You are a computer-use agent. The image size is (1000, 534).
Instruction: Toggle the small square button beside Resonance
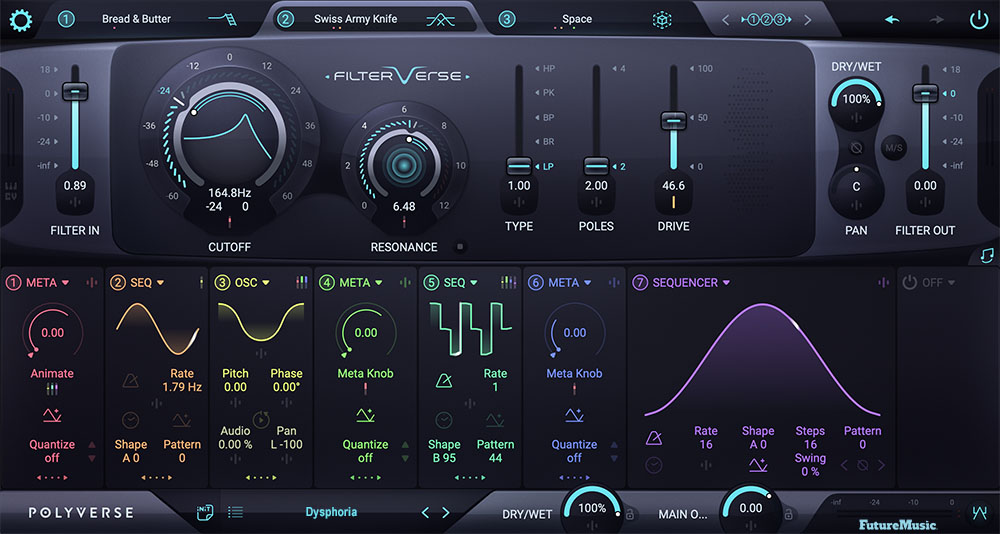(x=460, y=247)
